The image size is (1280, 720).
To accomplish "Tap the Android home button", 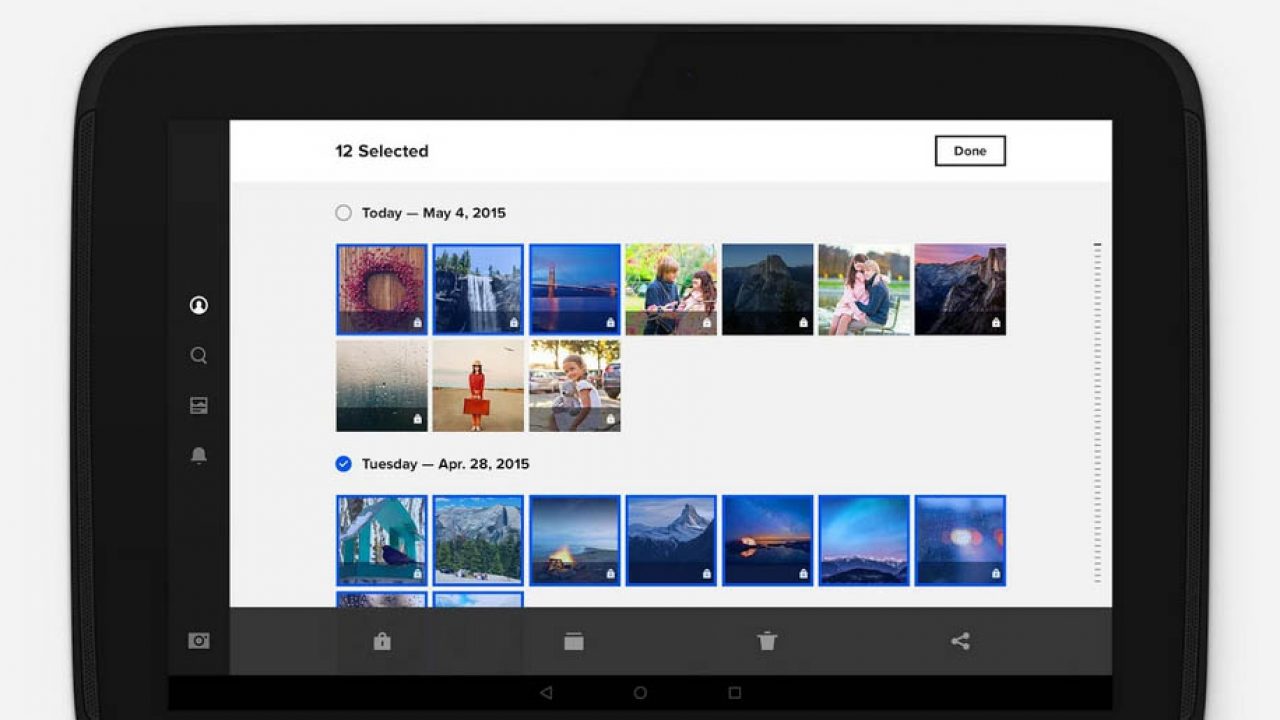I will 640,692.
